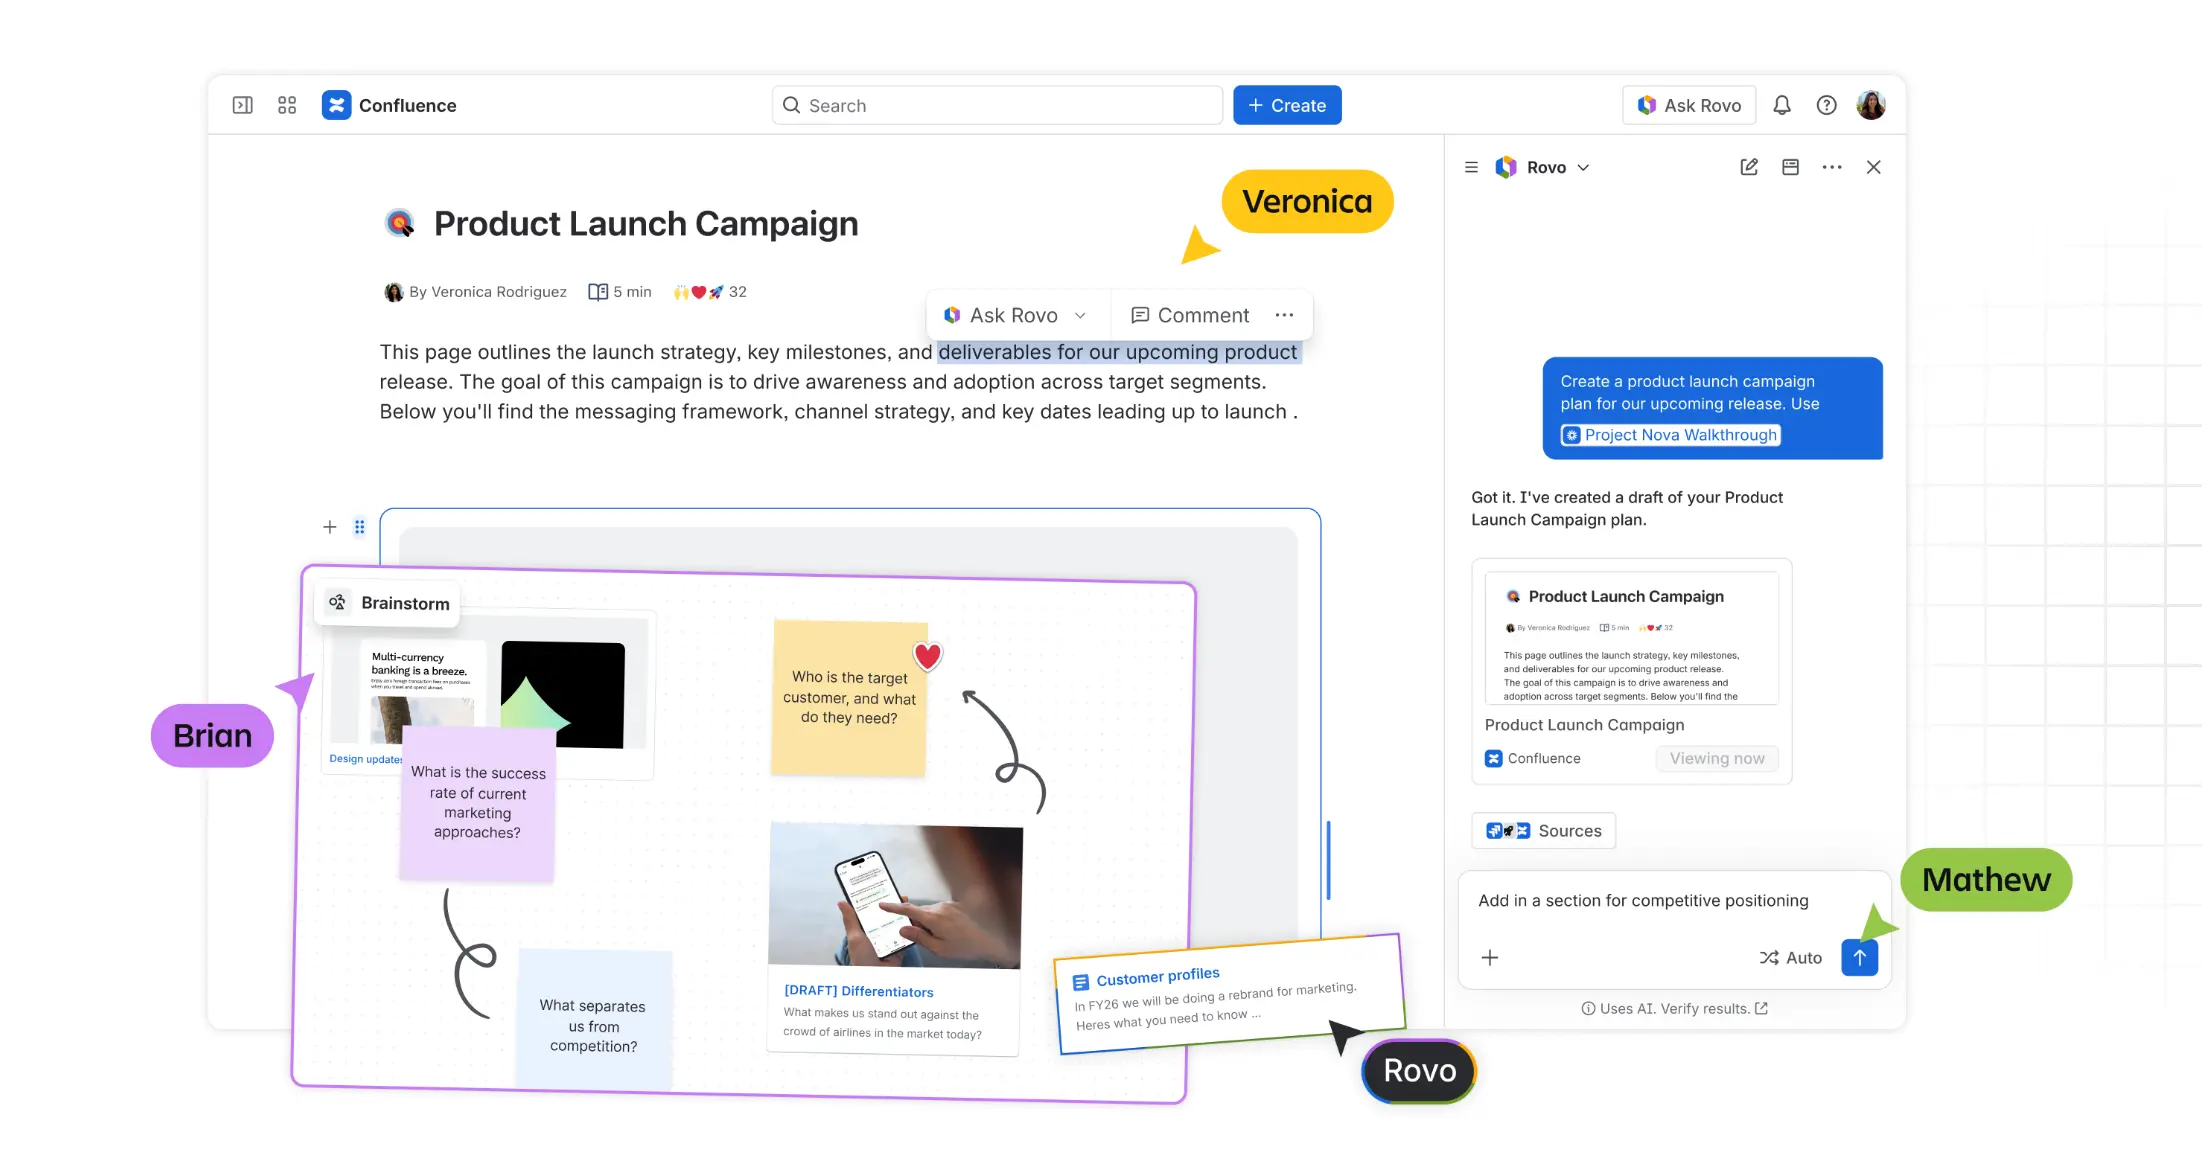Viewport: 2202px width, 1163px height.
Task: Click the Search field
Action: point(997,105)
